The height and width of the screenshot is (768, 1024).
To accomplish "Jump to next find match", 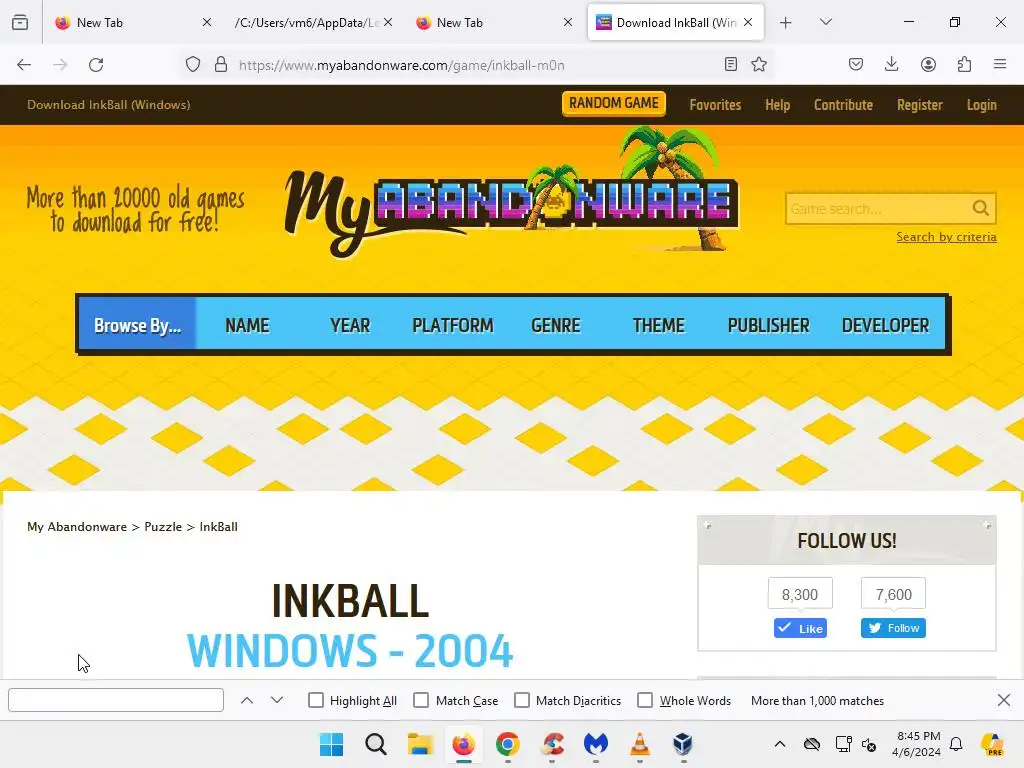I will (277, 700).
